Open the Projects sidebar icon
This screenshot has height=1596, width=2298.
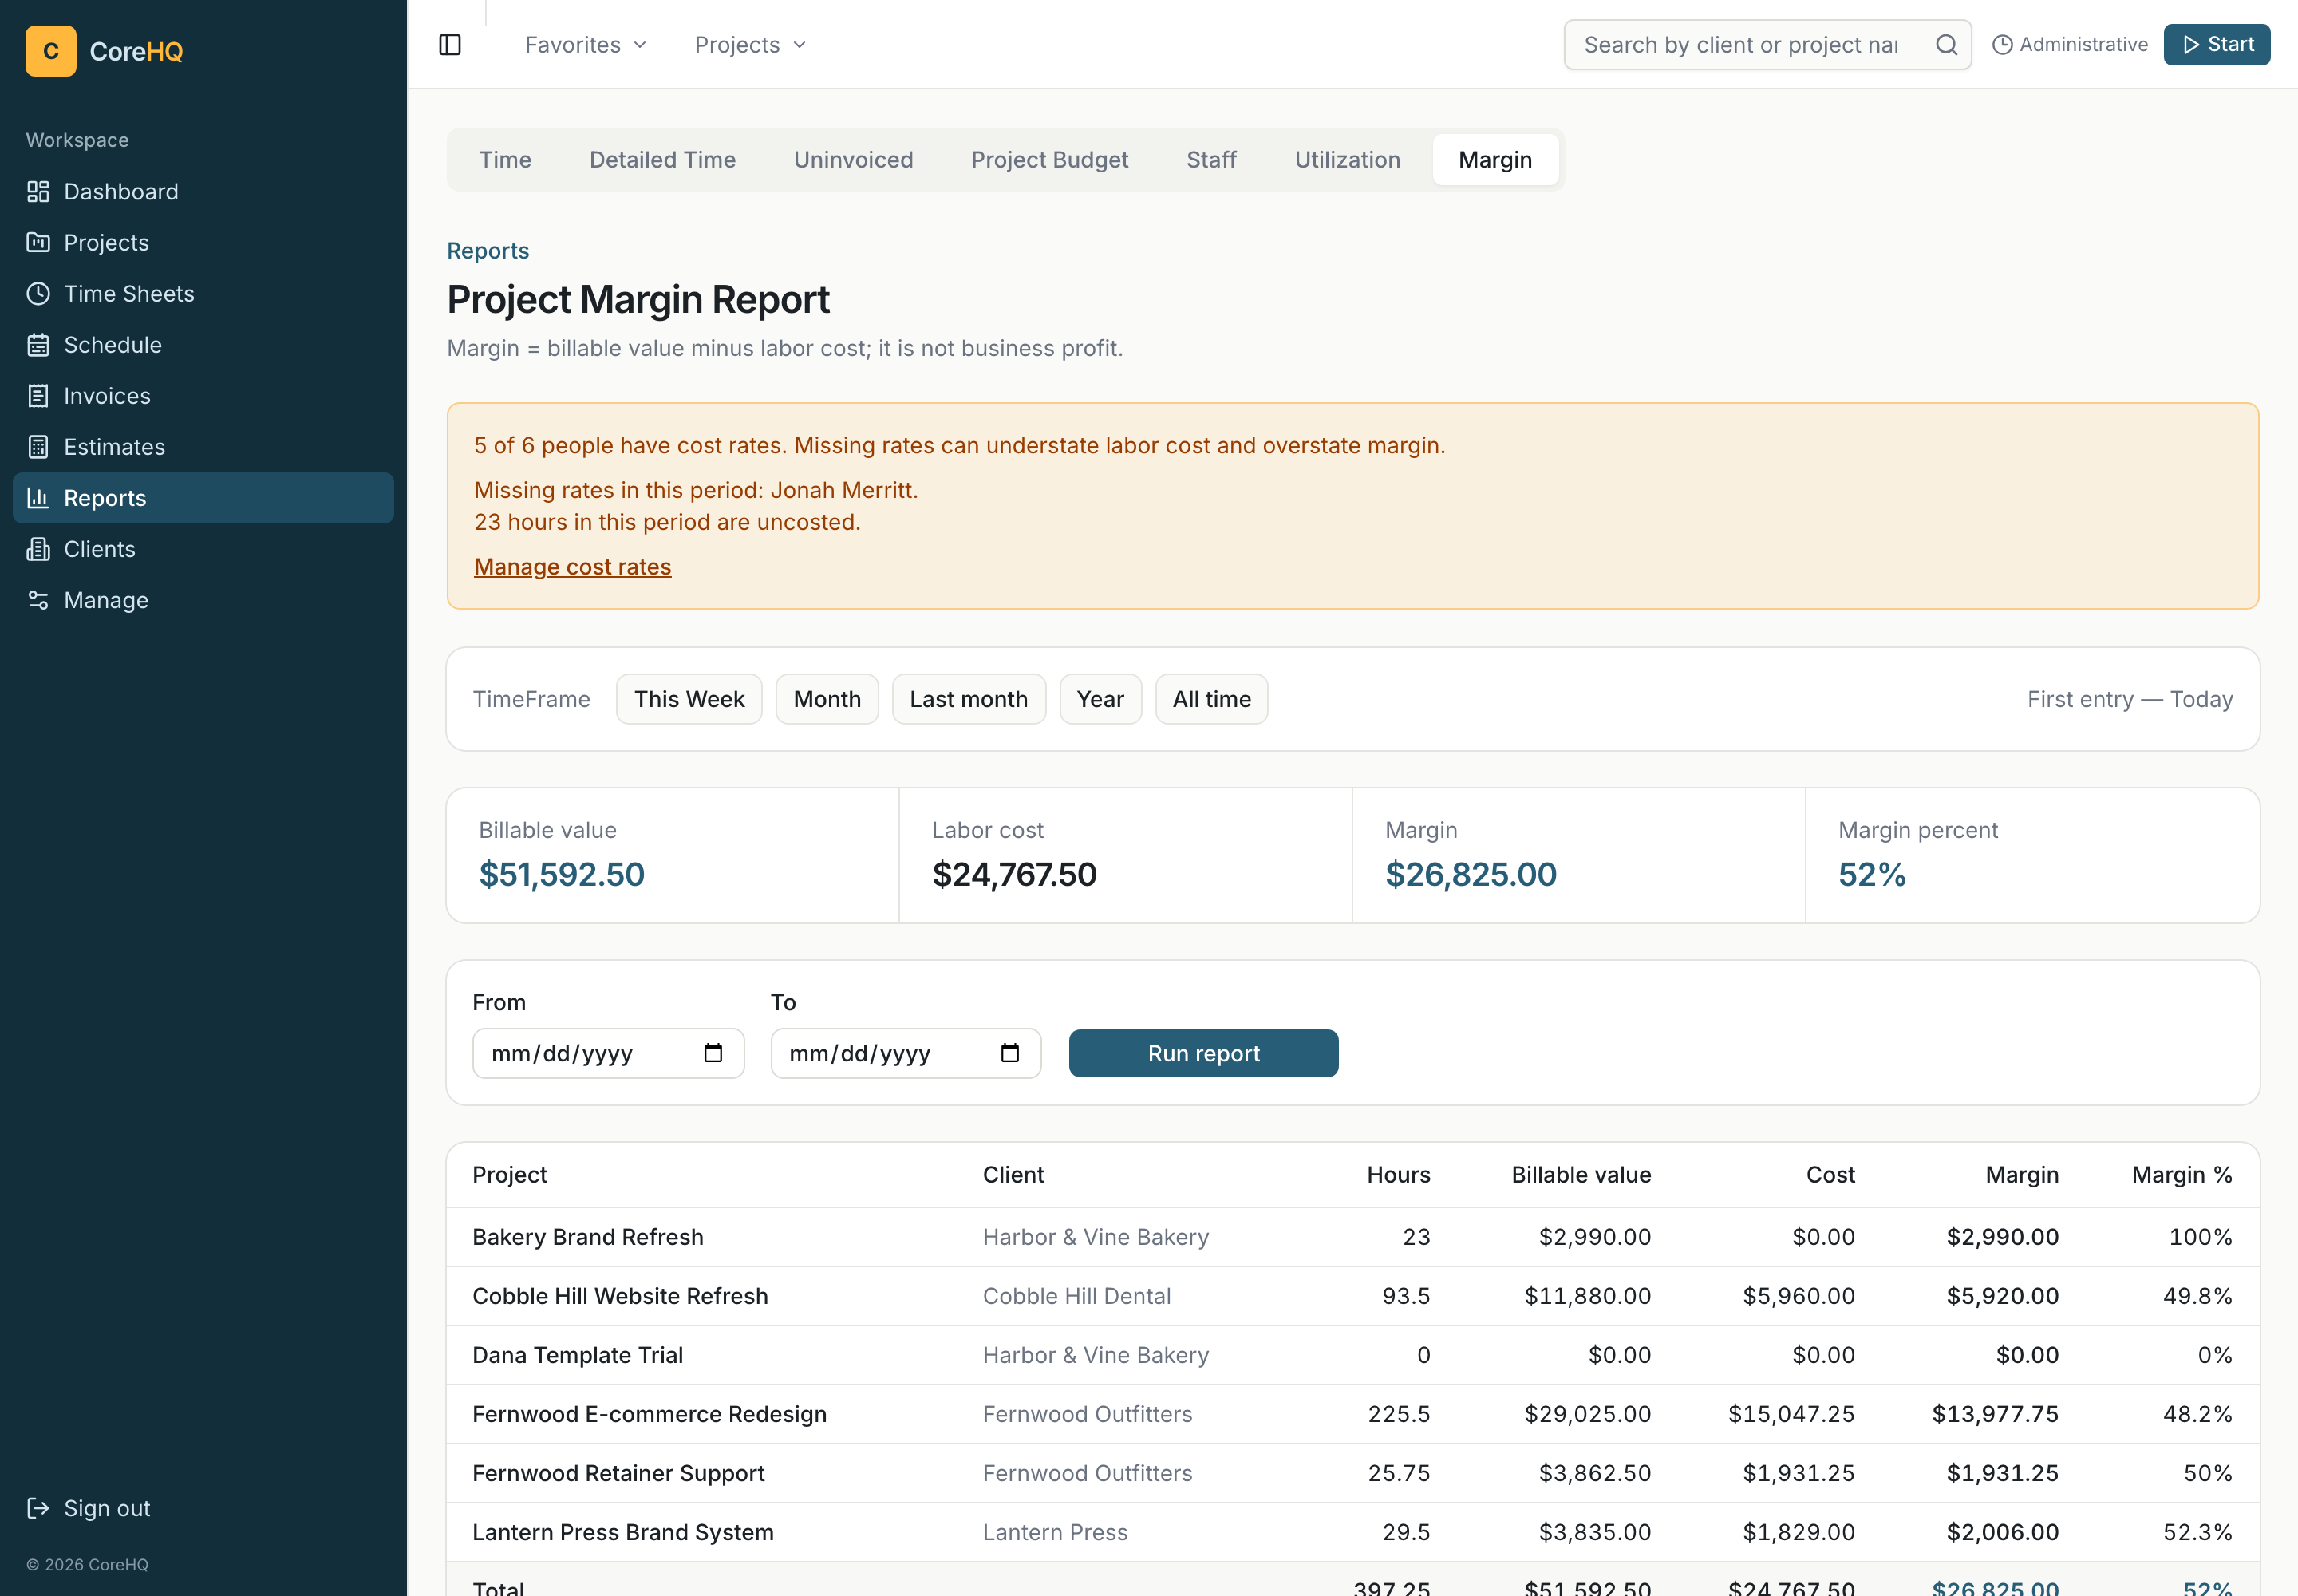(x=38, y=242)
